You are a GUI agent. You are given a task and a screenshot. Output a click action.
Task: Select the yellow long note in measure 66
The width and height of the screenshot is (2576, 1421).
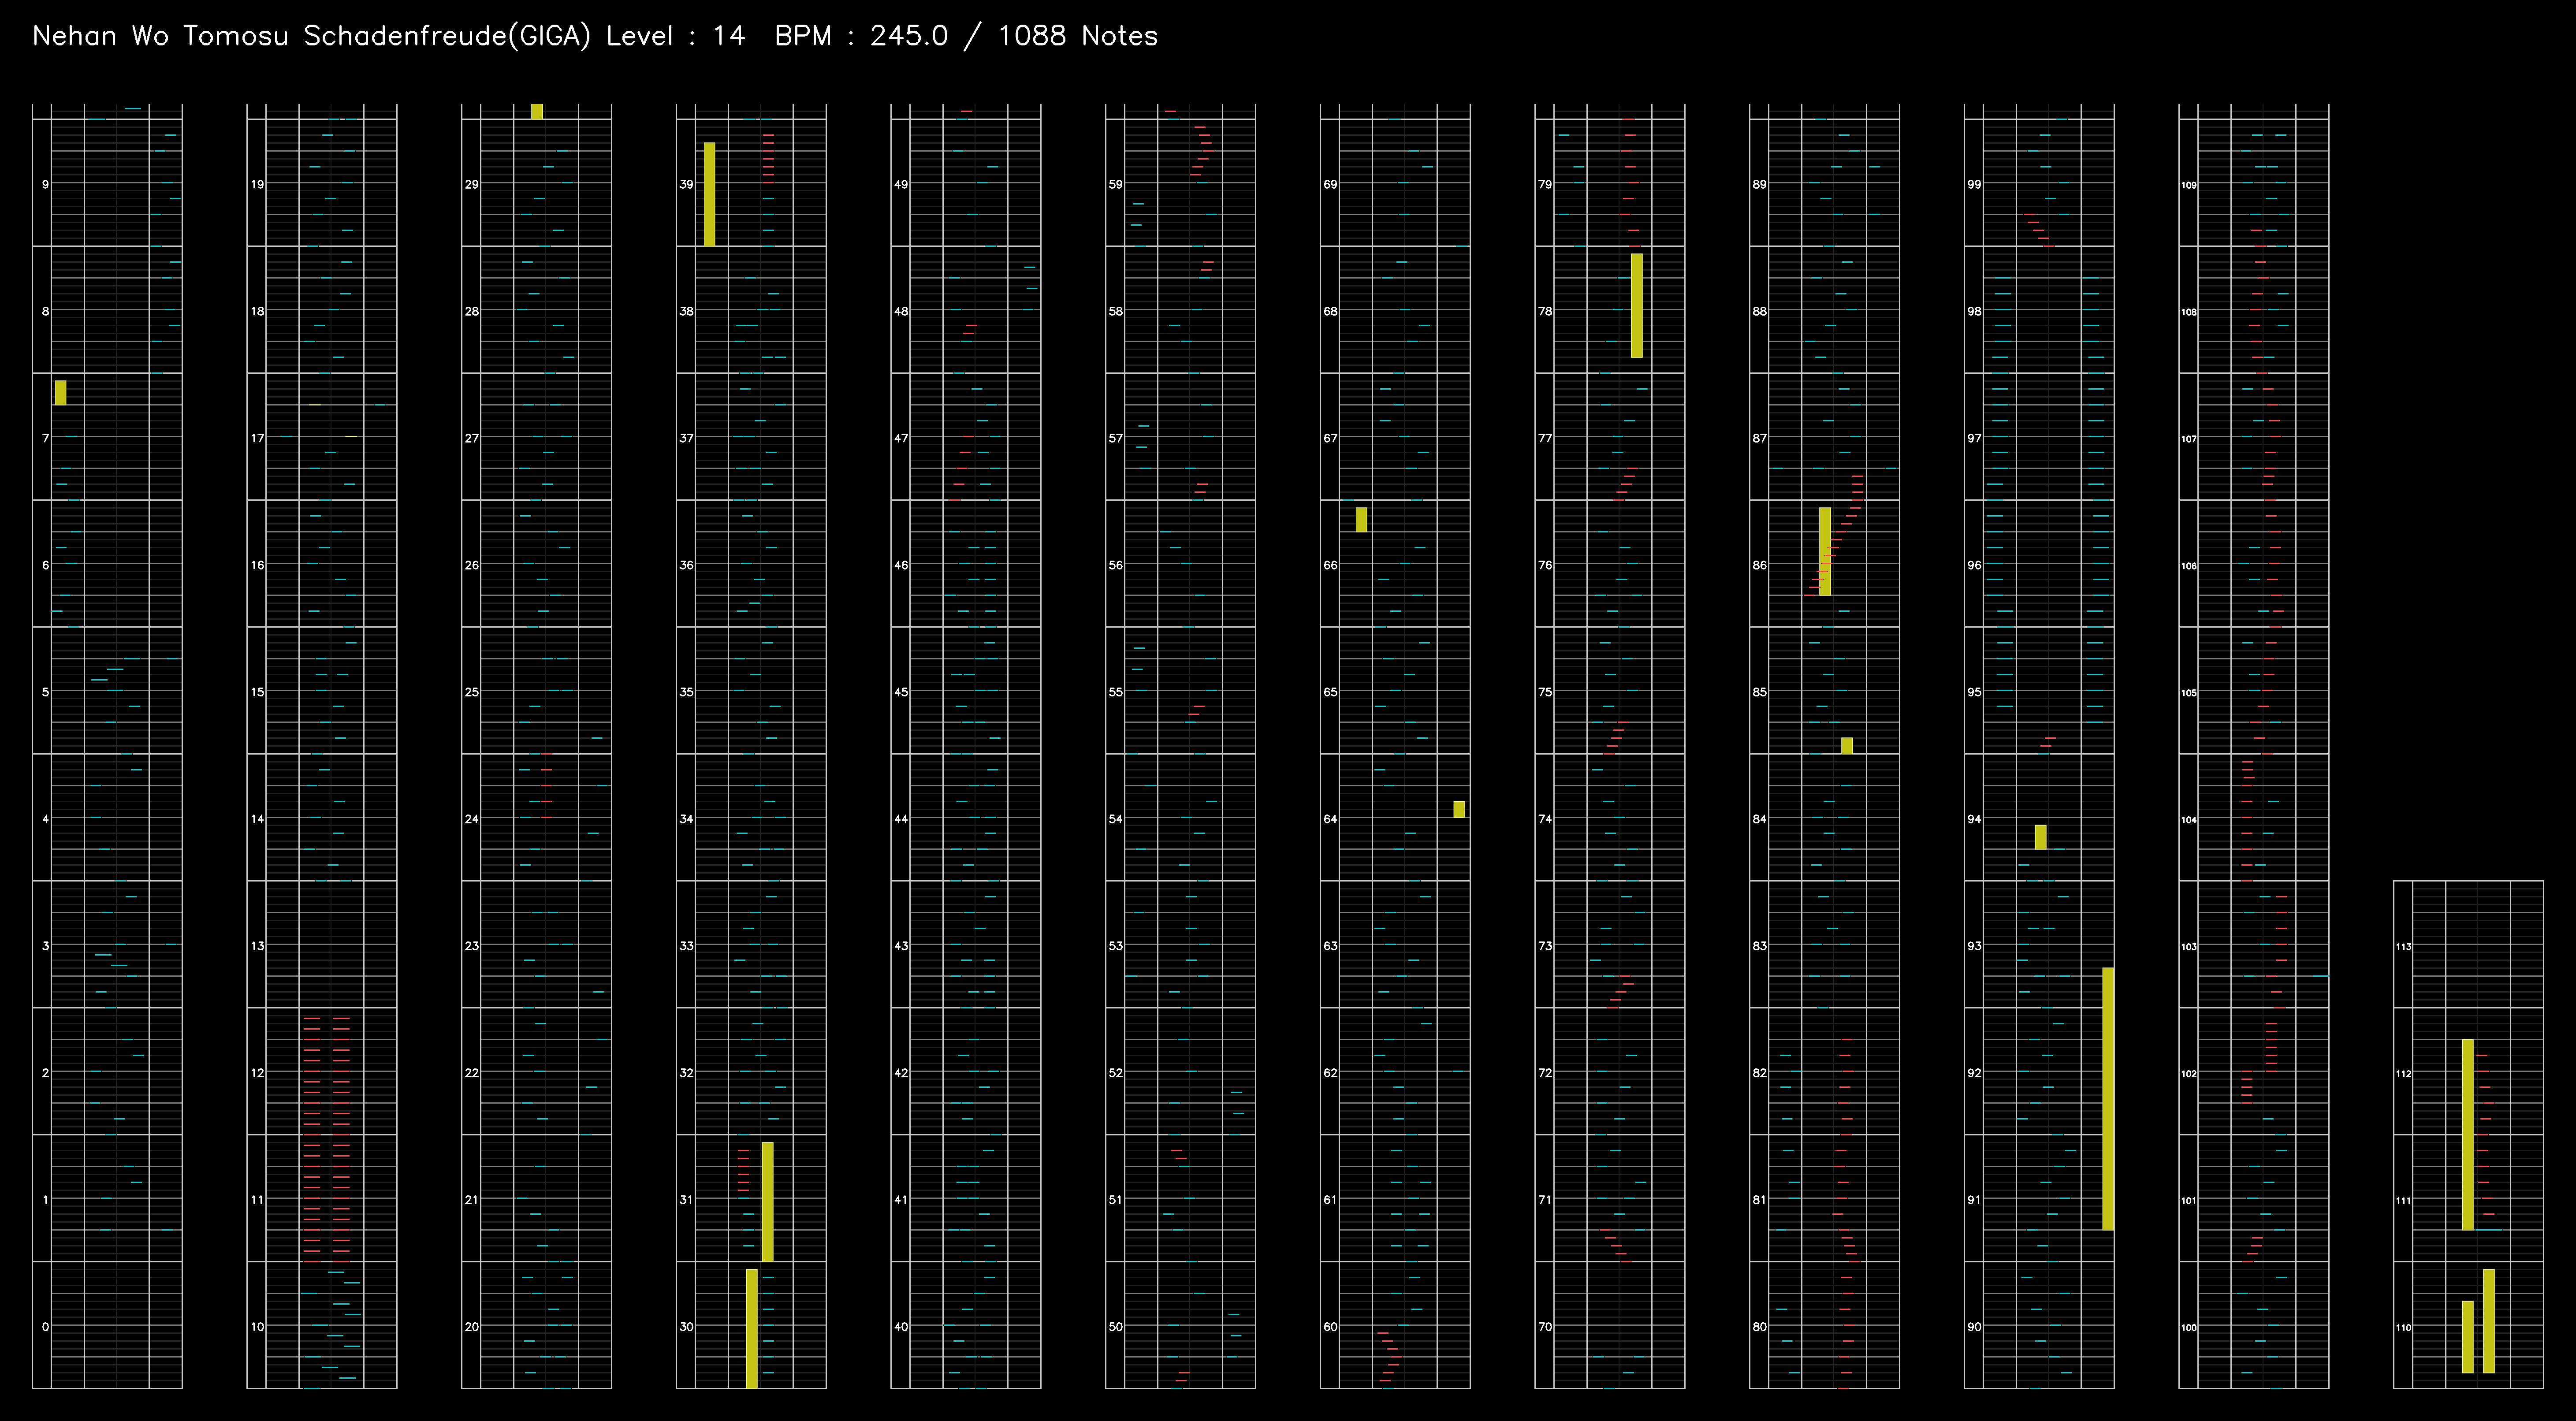(x=1361, y=519)
